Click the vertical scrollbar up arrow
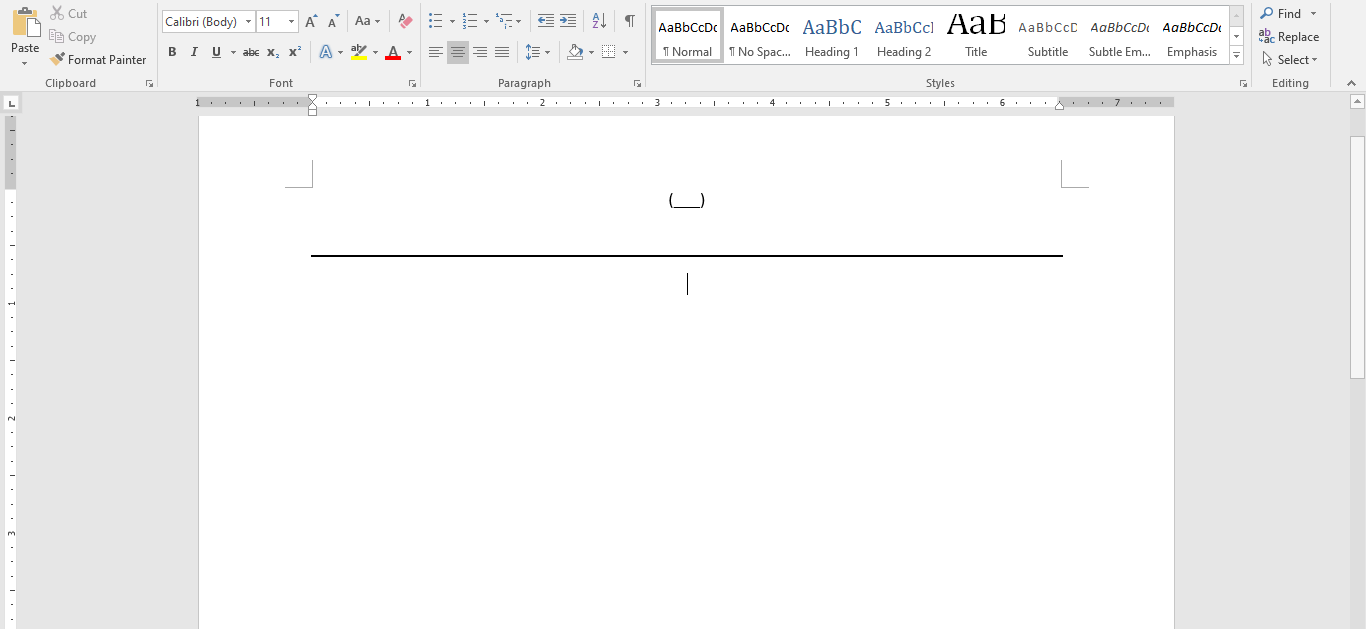The image size is (1366, 629). (x=1357, y=101)
